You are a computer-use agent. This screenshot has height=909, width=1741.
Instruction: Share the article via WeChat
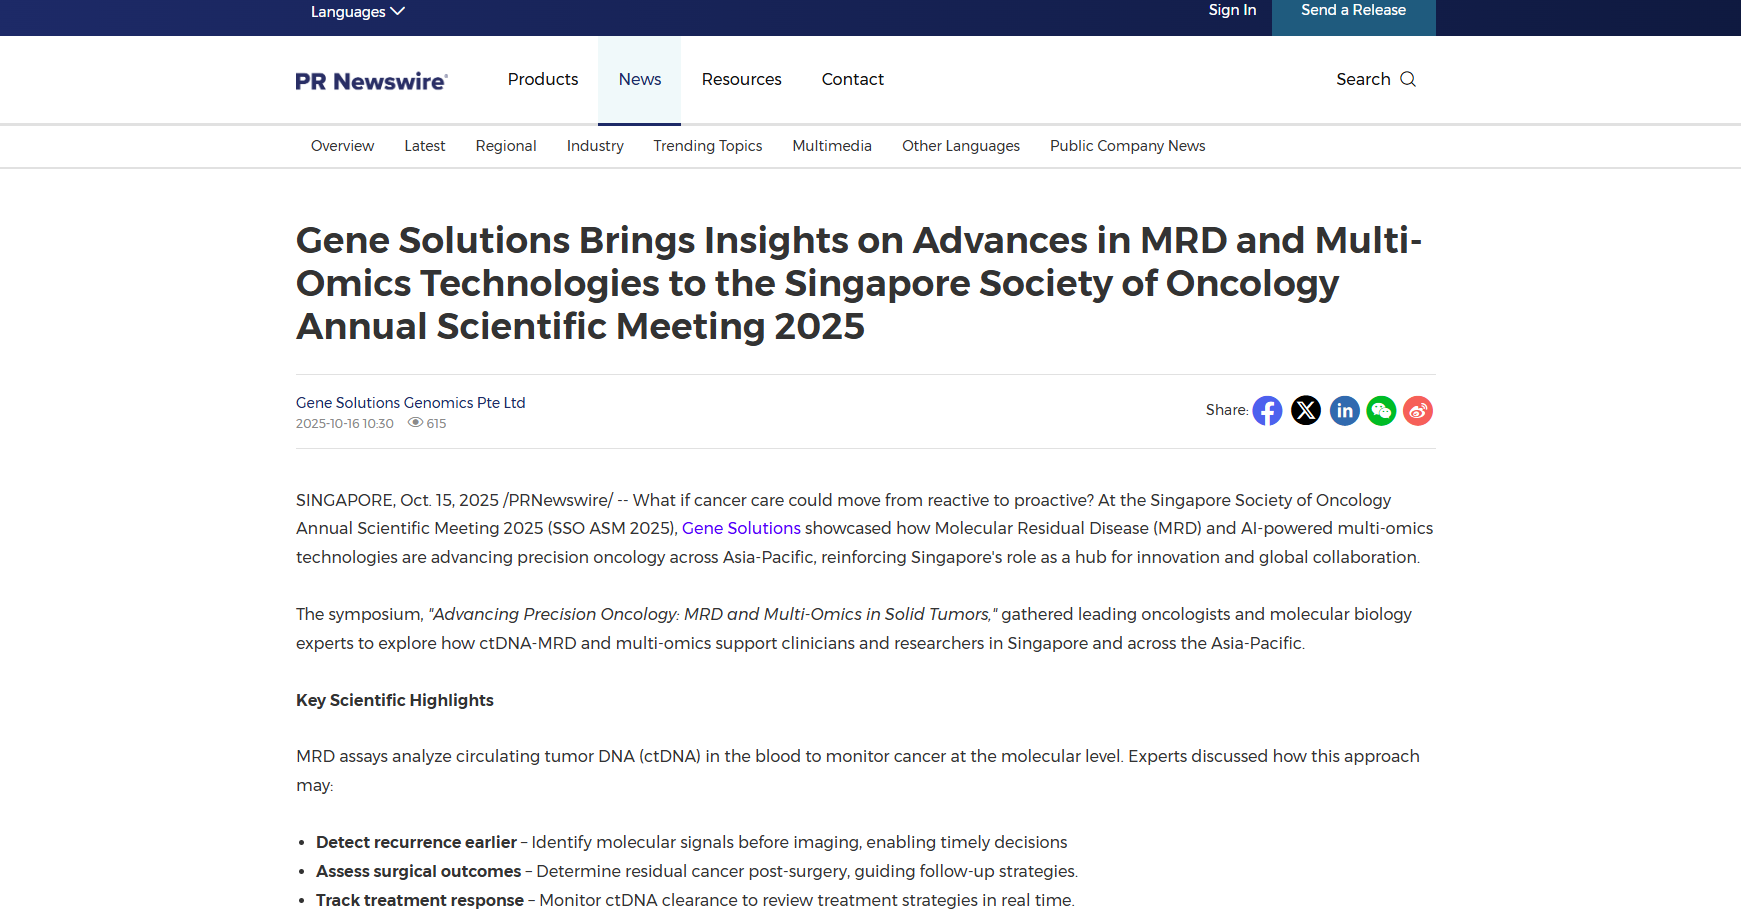click(x=1381, y=410)
